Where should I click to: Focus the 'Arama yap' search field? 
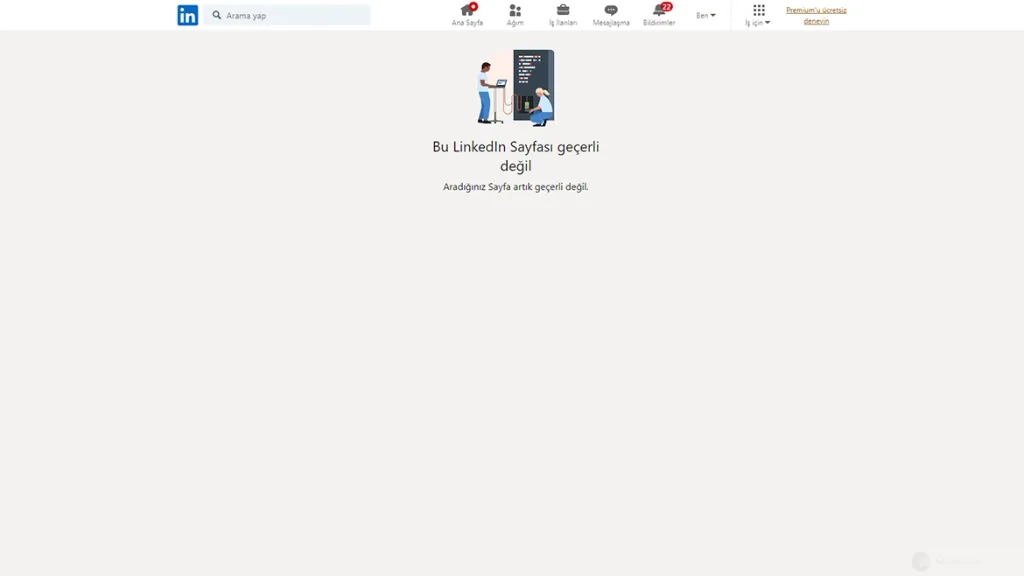(287, 15)
